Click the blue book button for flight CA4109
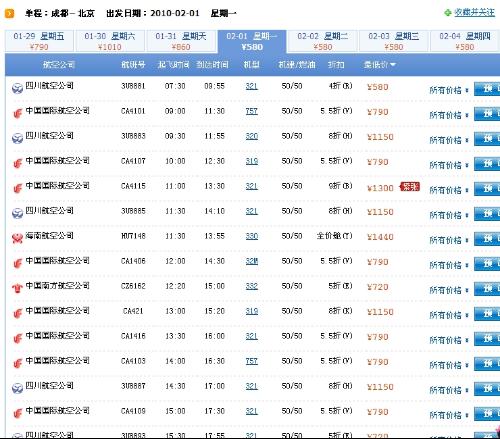500x439 pixels. [x=487, y=414]
